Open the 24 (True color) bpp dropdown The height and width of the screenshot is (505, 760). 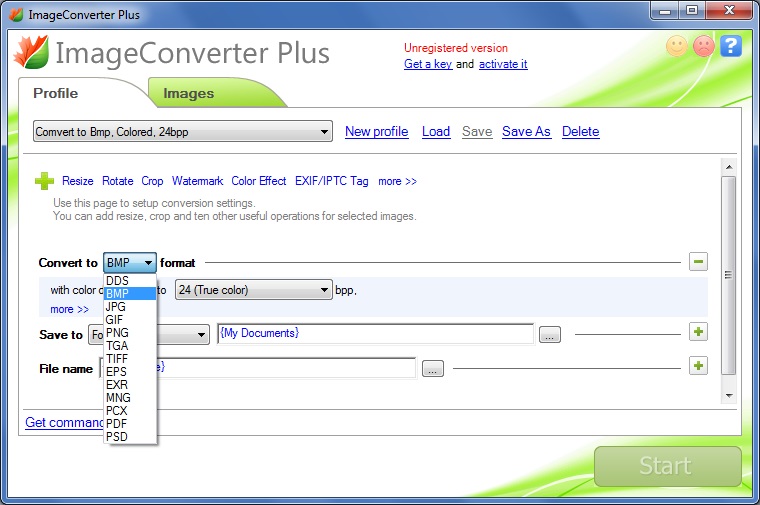coord(253,290)
